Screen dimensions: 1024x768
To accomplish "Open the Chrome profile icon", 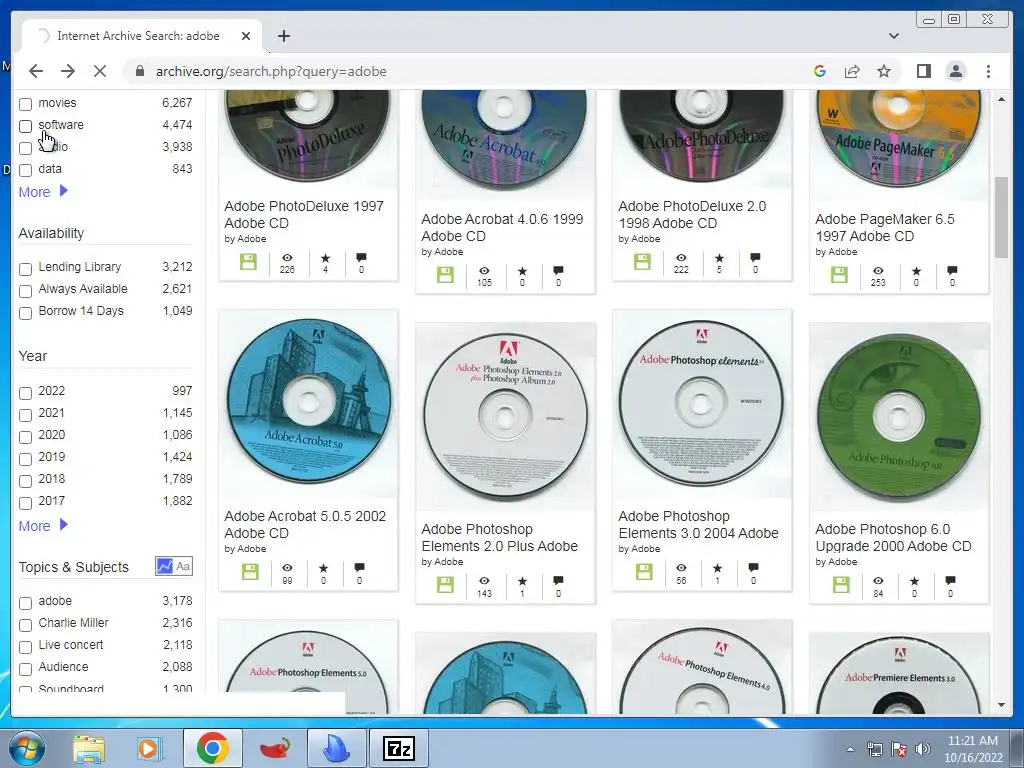I will pos(956,71).
